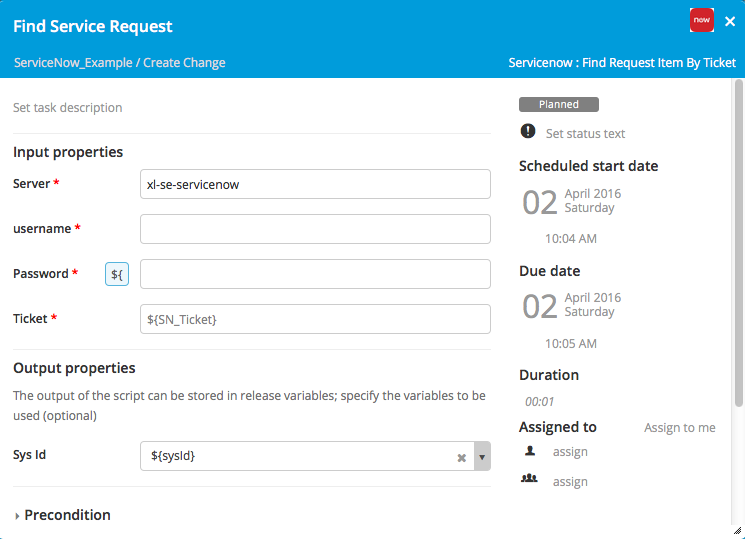Image resolution: width=745 pixels, height=539 pixels.
Task: Click Servicenow : Find Request Item By Ticket label
Action: click(622, 63)
